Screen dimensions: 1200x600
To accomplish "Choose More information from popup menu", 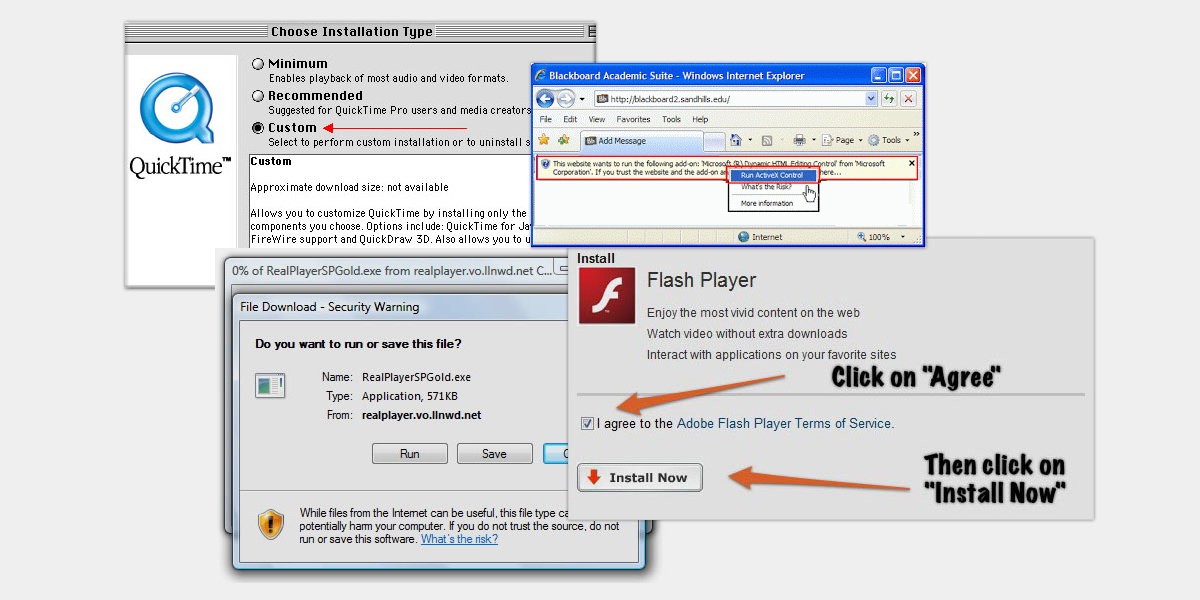I will click(767, 203).
